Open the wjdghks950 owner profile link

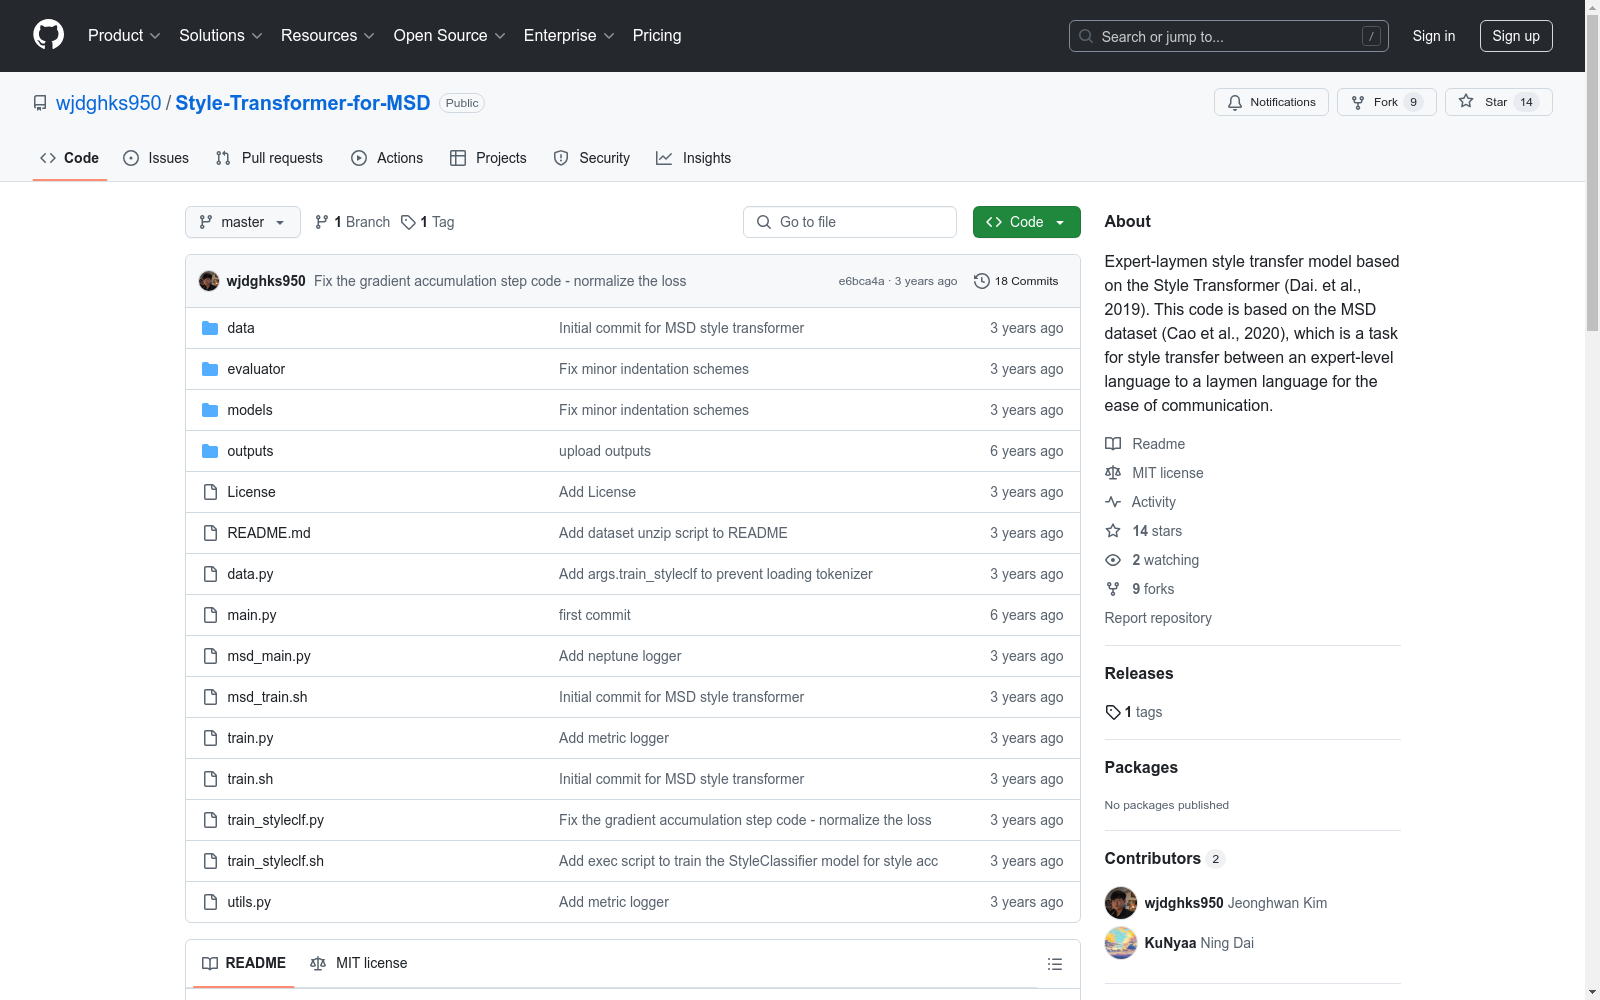click(x=108, y=103)
